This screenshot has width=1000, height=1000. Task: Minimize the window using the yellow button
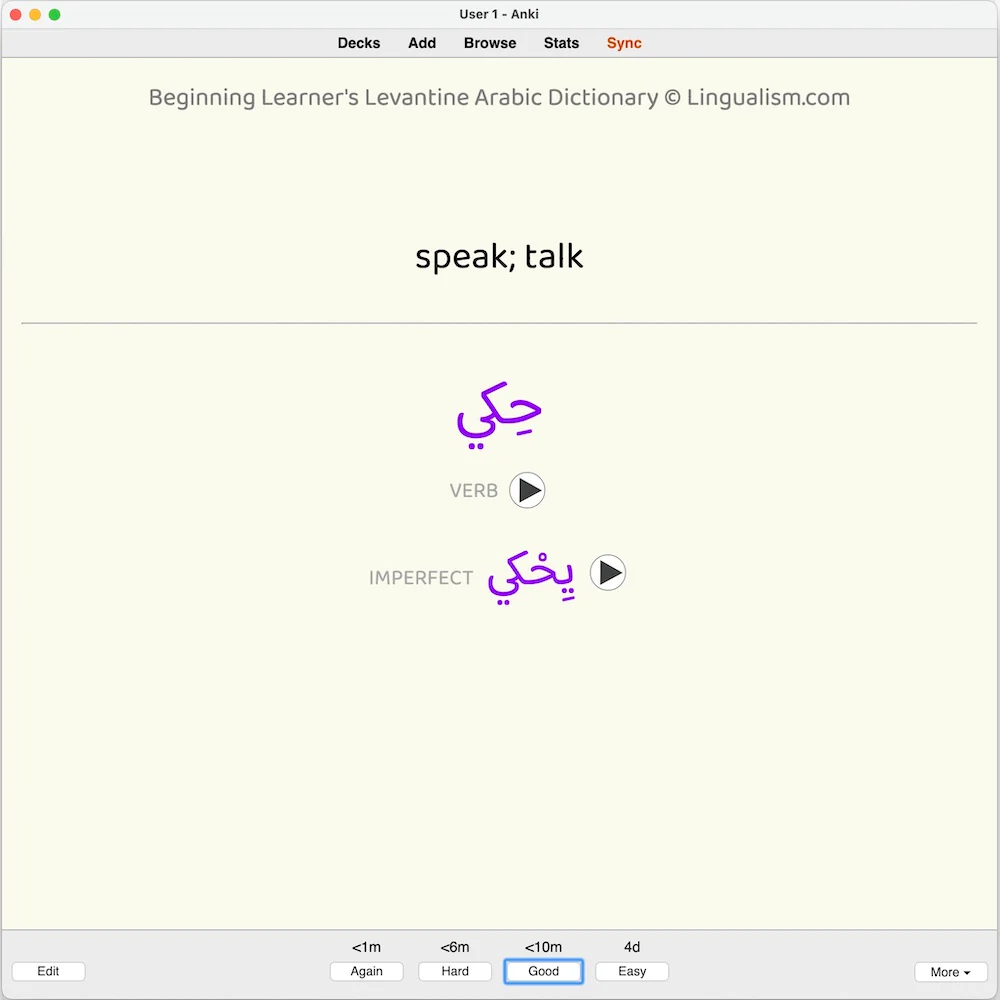point(35,15)
